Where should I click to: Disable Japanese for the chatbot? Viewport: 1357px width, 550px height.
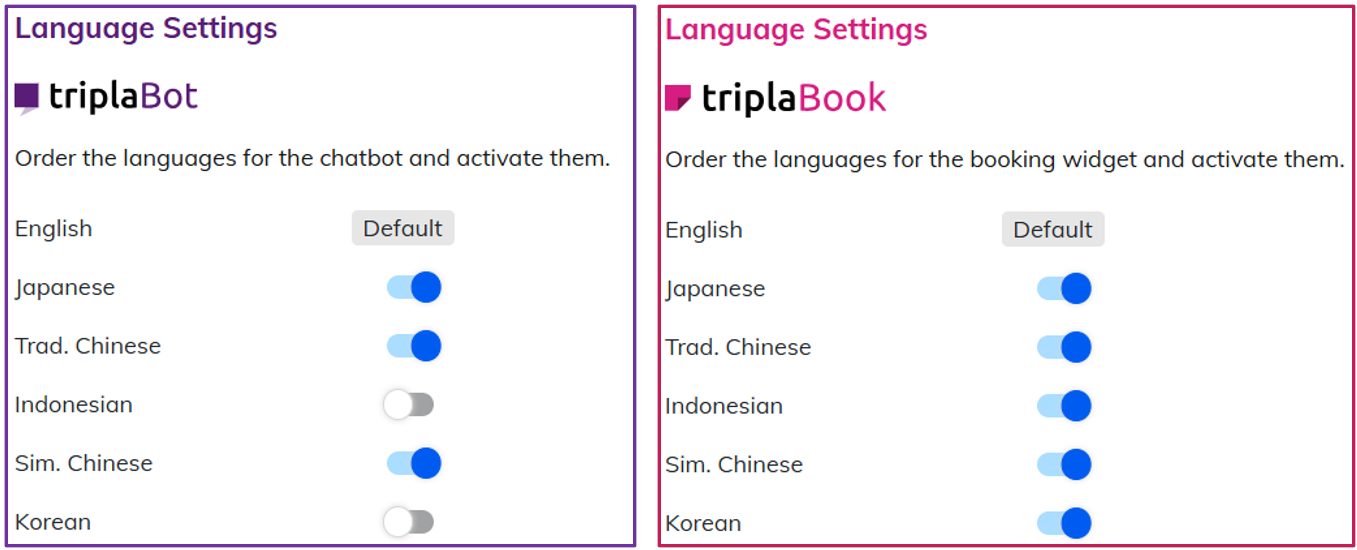tap(413, 287)
